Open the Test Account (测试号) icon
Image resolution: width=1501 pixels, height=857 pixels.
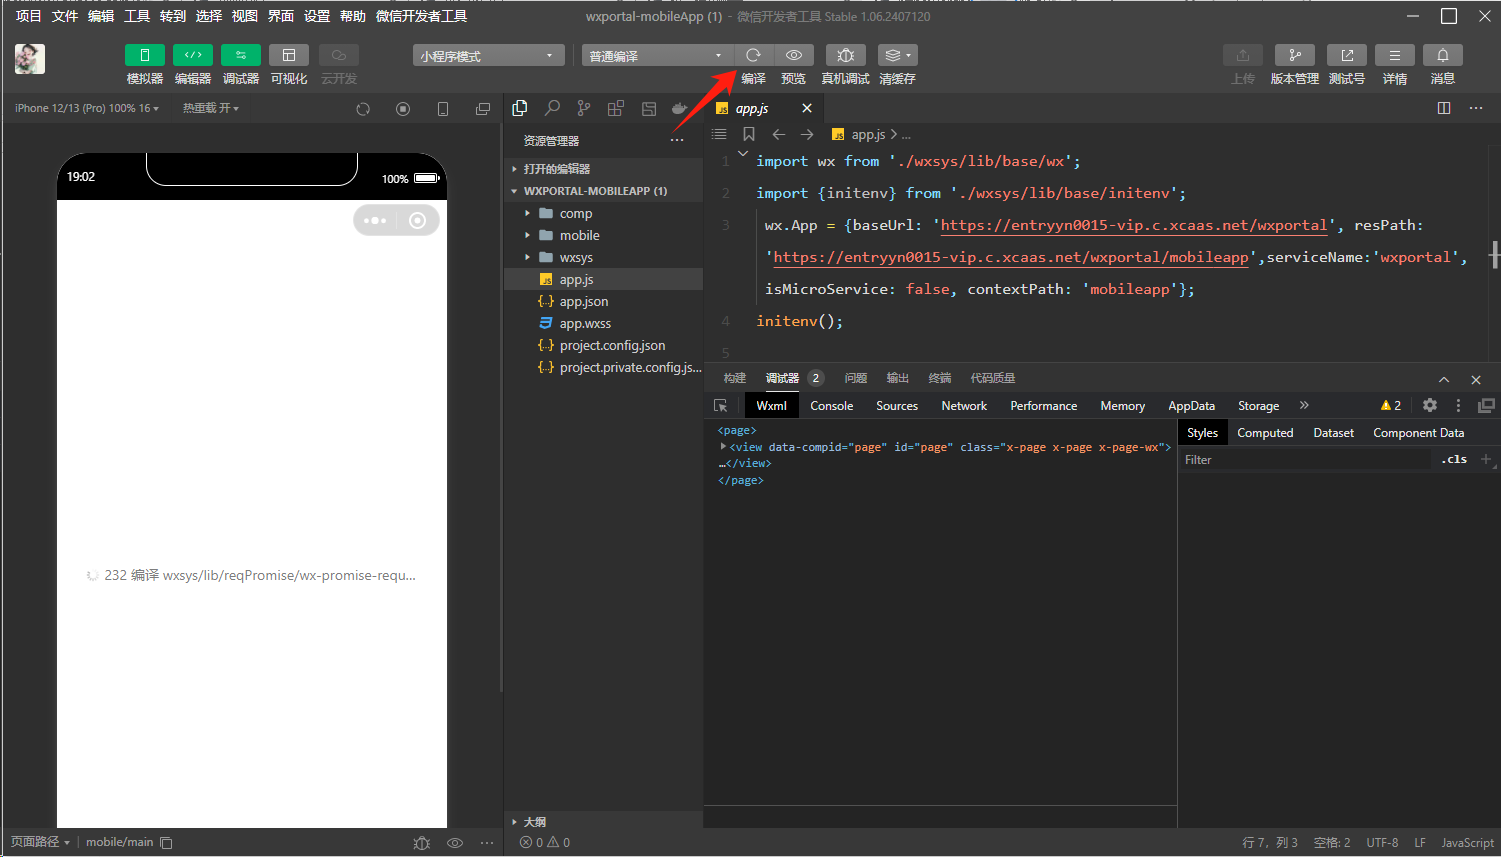(x=1347, y=55)
